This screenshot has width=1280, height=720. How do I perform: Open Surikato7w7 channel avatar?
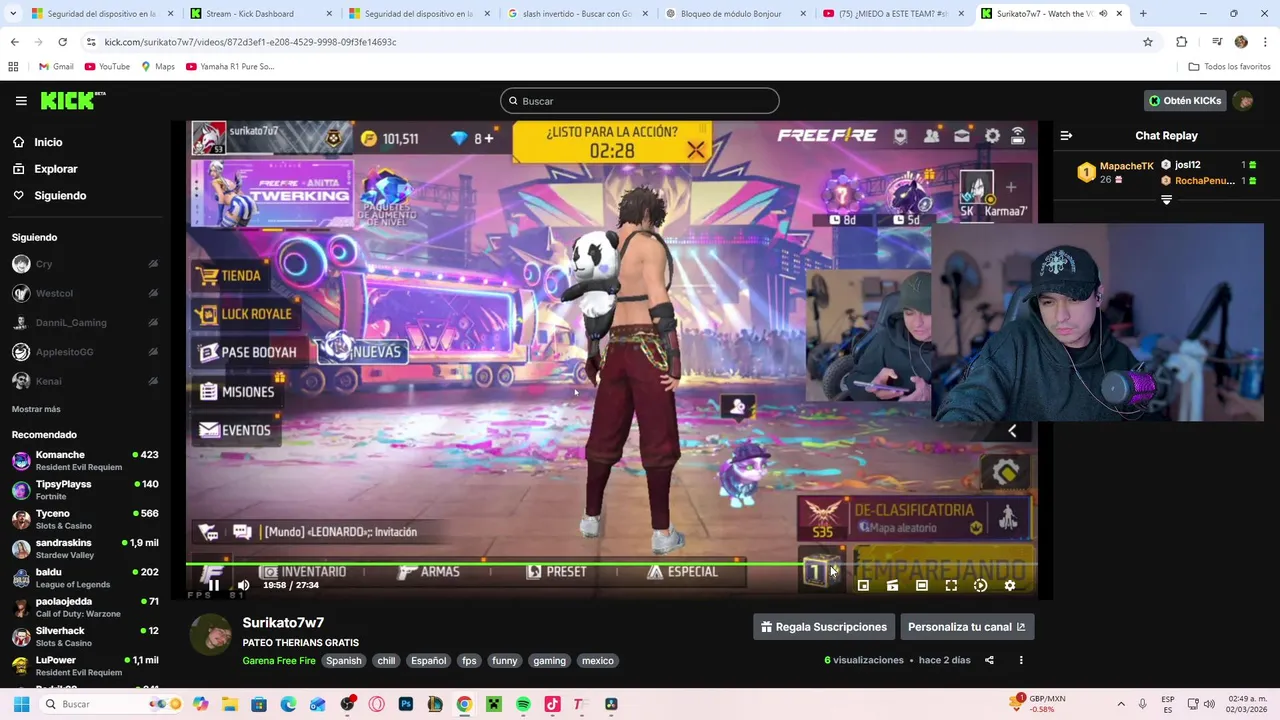(x=211, y=634)
